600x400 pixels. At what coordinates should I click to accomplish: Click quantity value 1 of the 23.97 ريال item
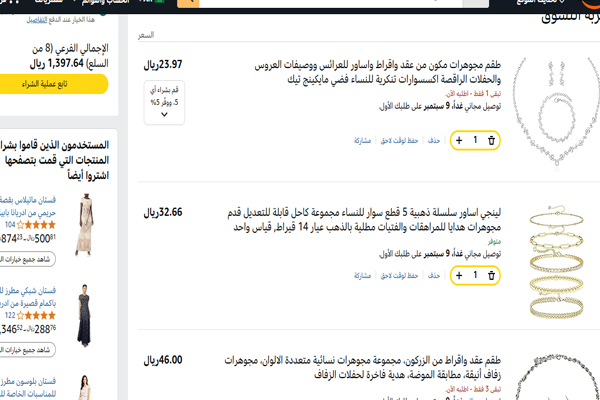475,140
